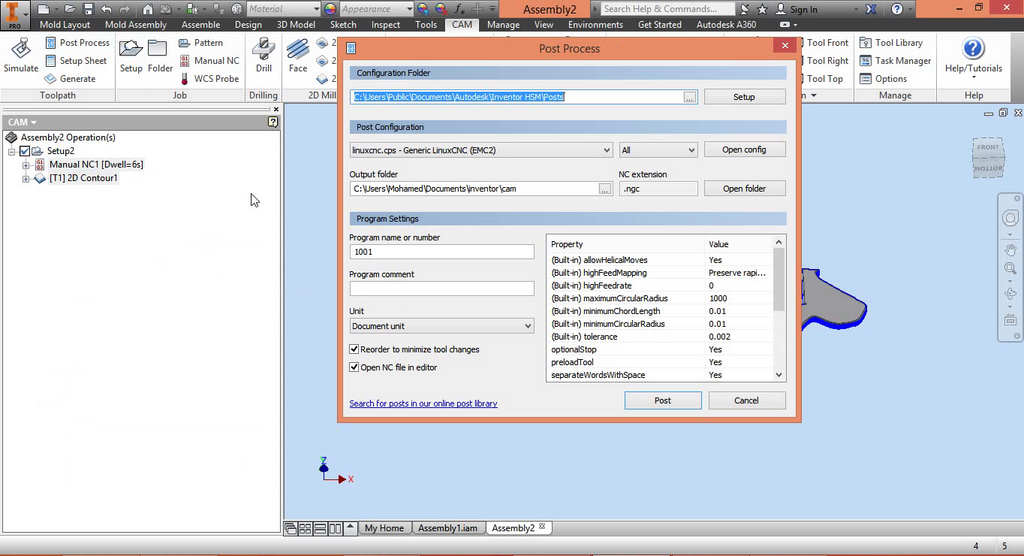
Task: Click the CAM browser help question-mark icon
Action: [273, 122]
